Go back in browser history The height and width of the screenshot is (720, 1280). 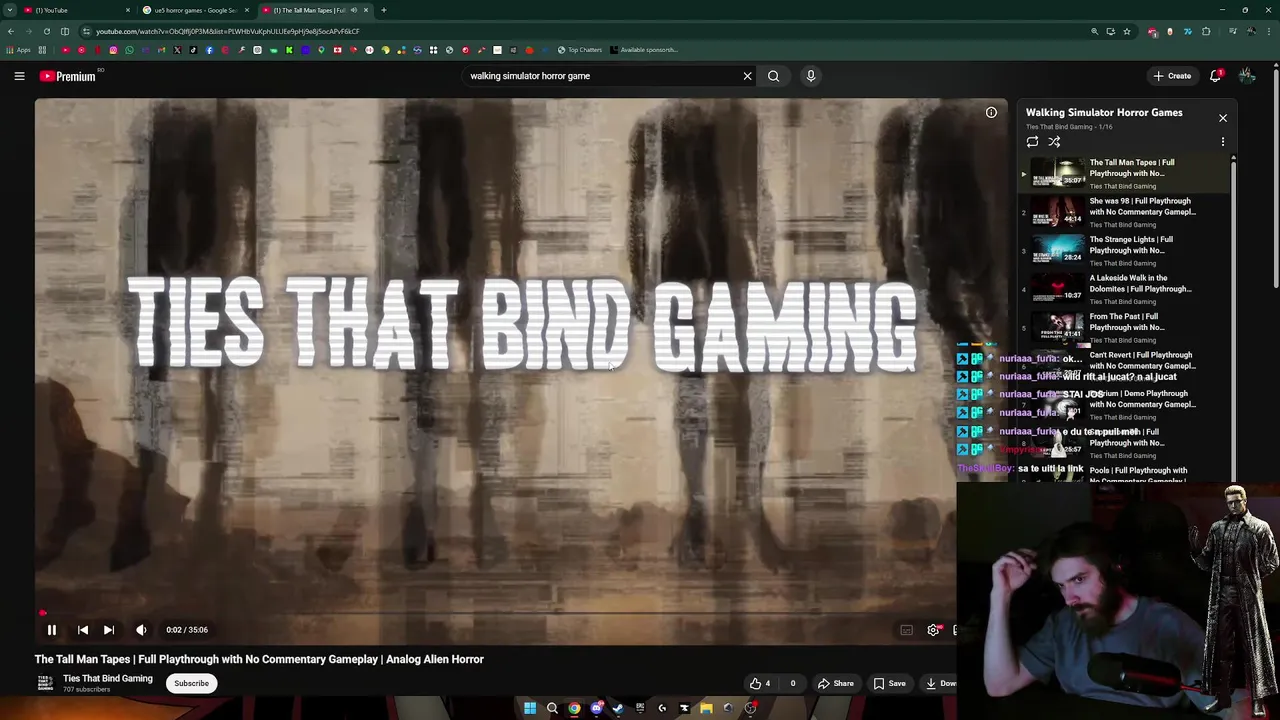coord(11,31)
